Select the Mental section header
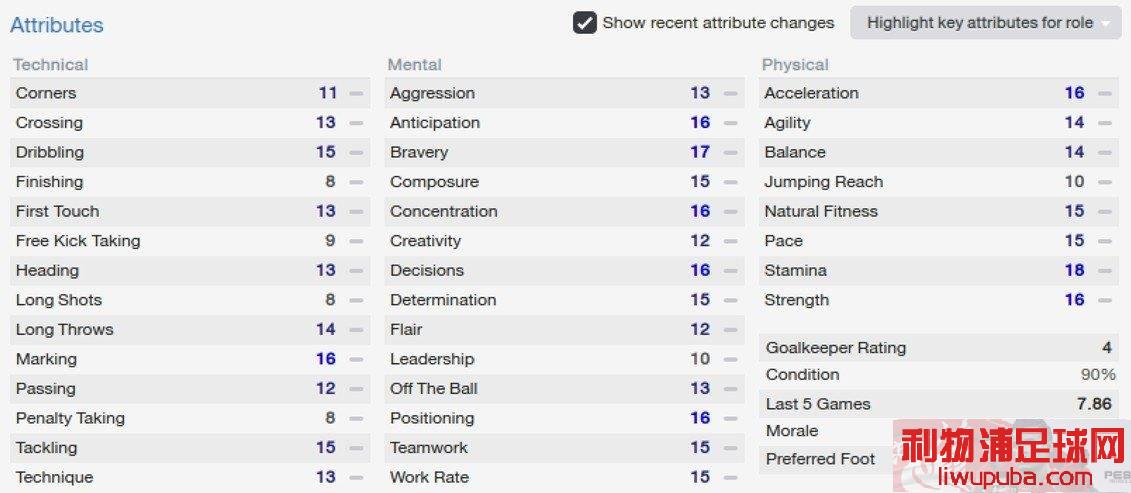 click(x=415, y=64)
